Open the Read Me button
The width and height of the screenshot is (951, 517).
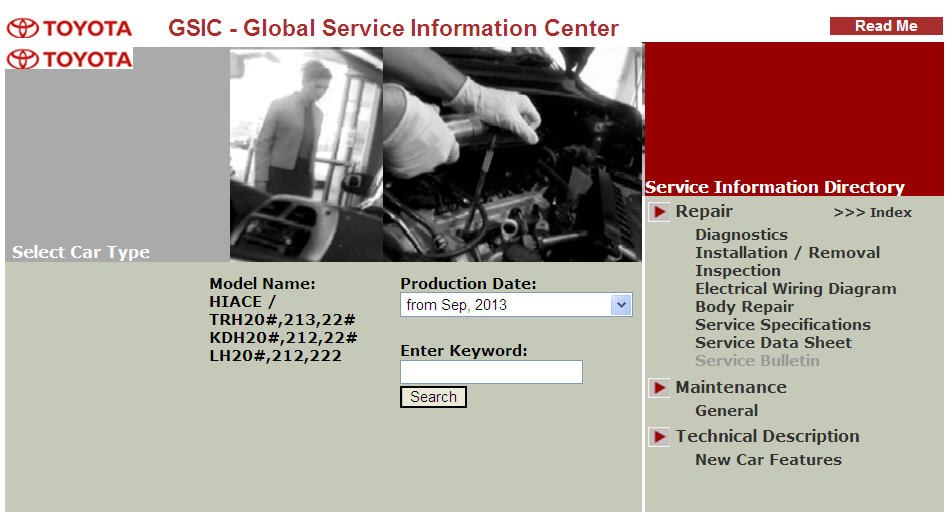(x=885, y=26)
